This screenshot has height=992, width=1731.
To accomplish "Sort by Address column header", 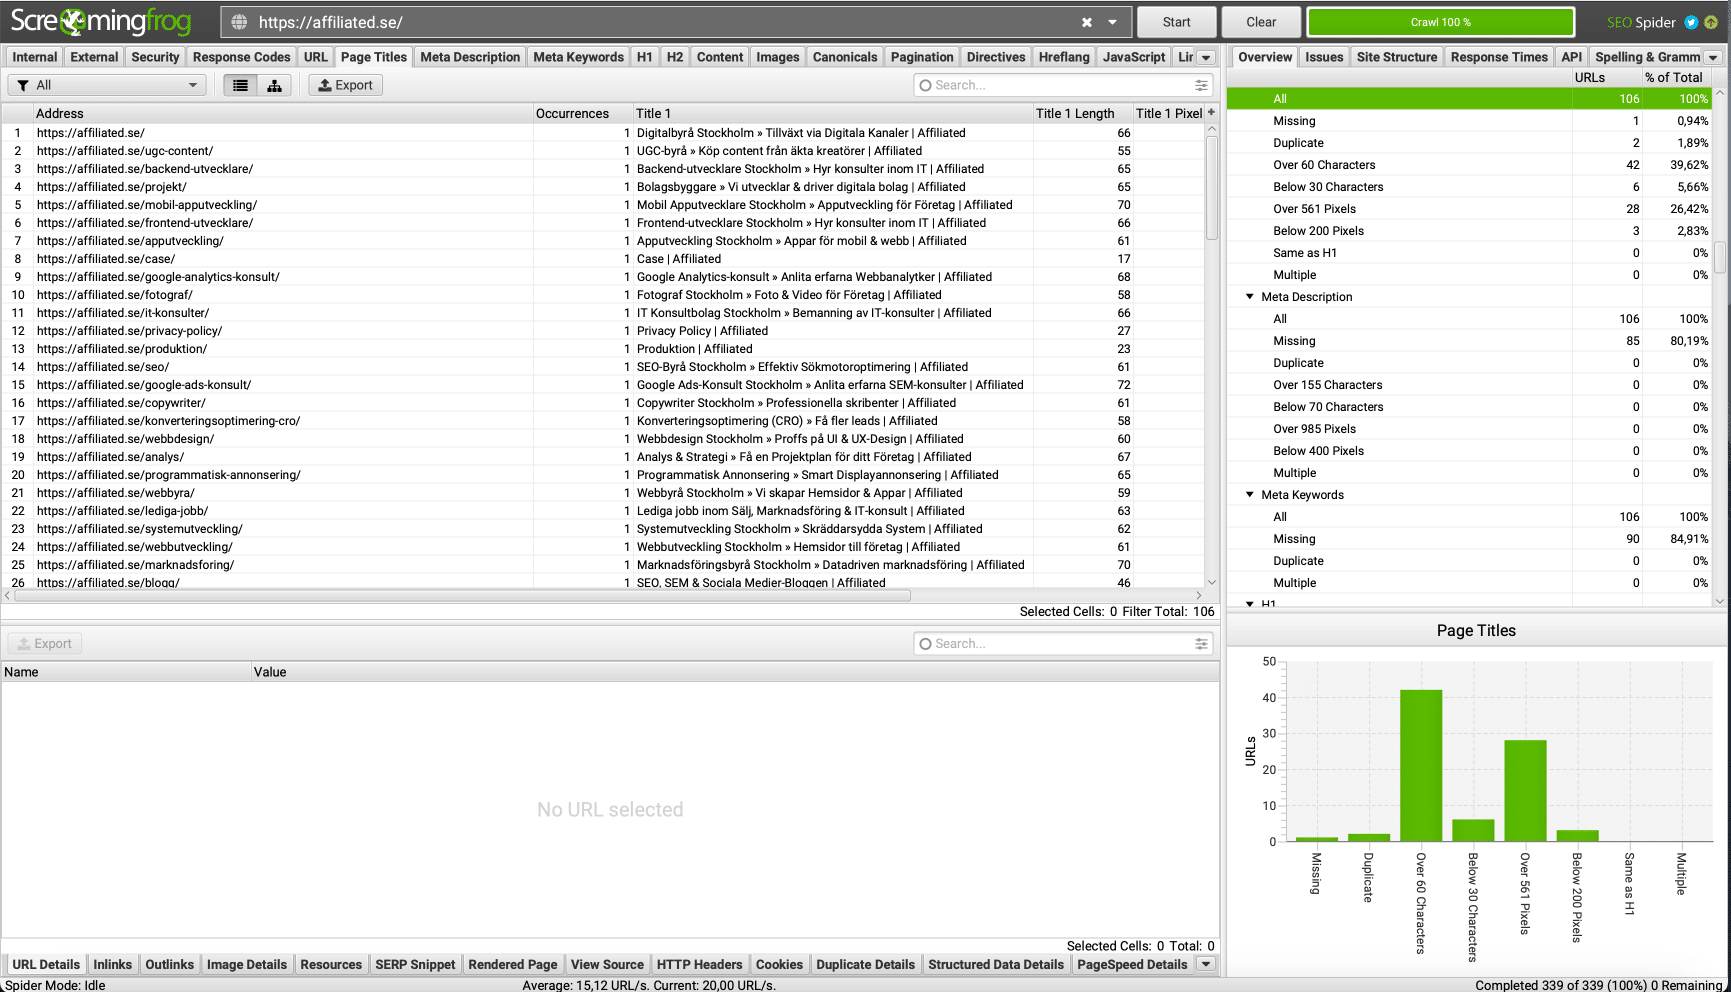I will pyautogui.click(x=283, y=113).
